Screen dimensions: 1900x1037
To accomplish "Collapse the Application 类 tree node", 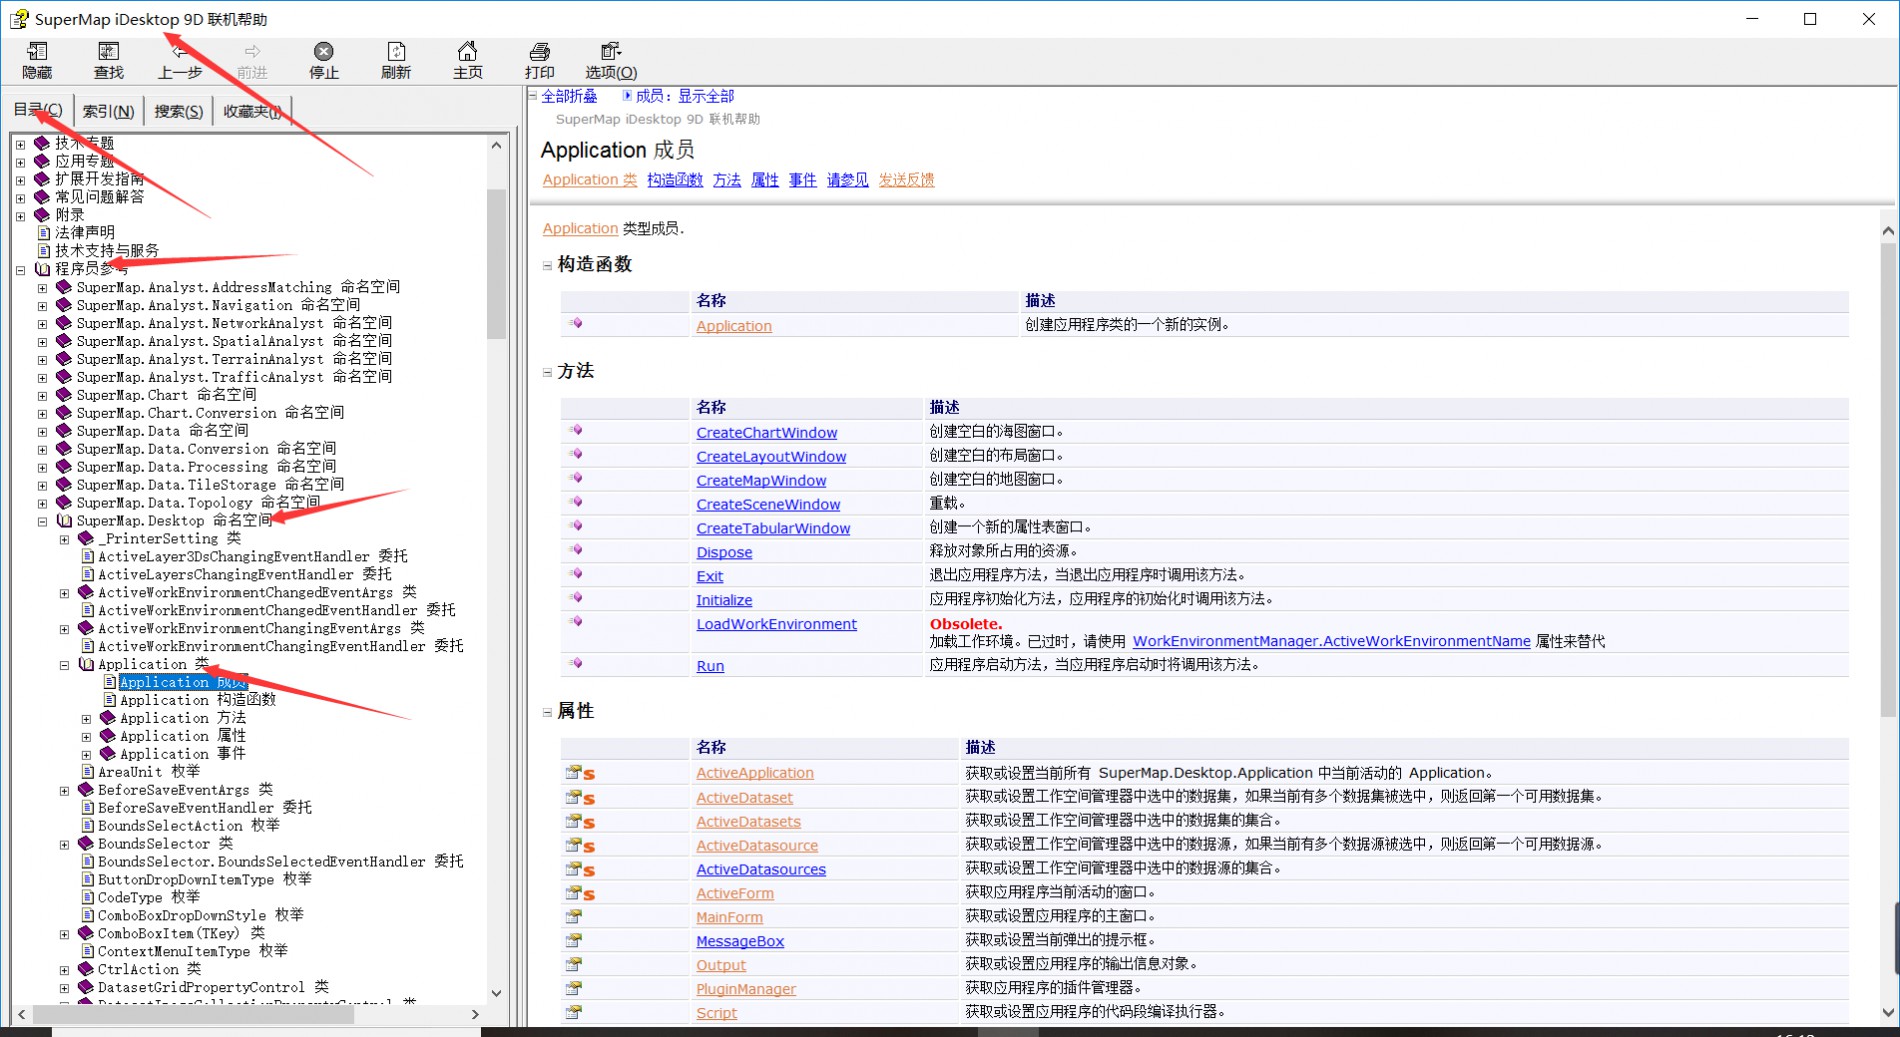I will coord(64,665).
